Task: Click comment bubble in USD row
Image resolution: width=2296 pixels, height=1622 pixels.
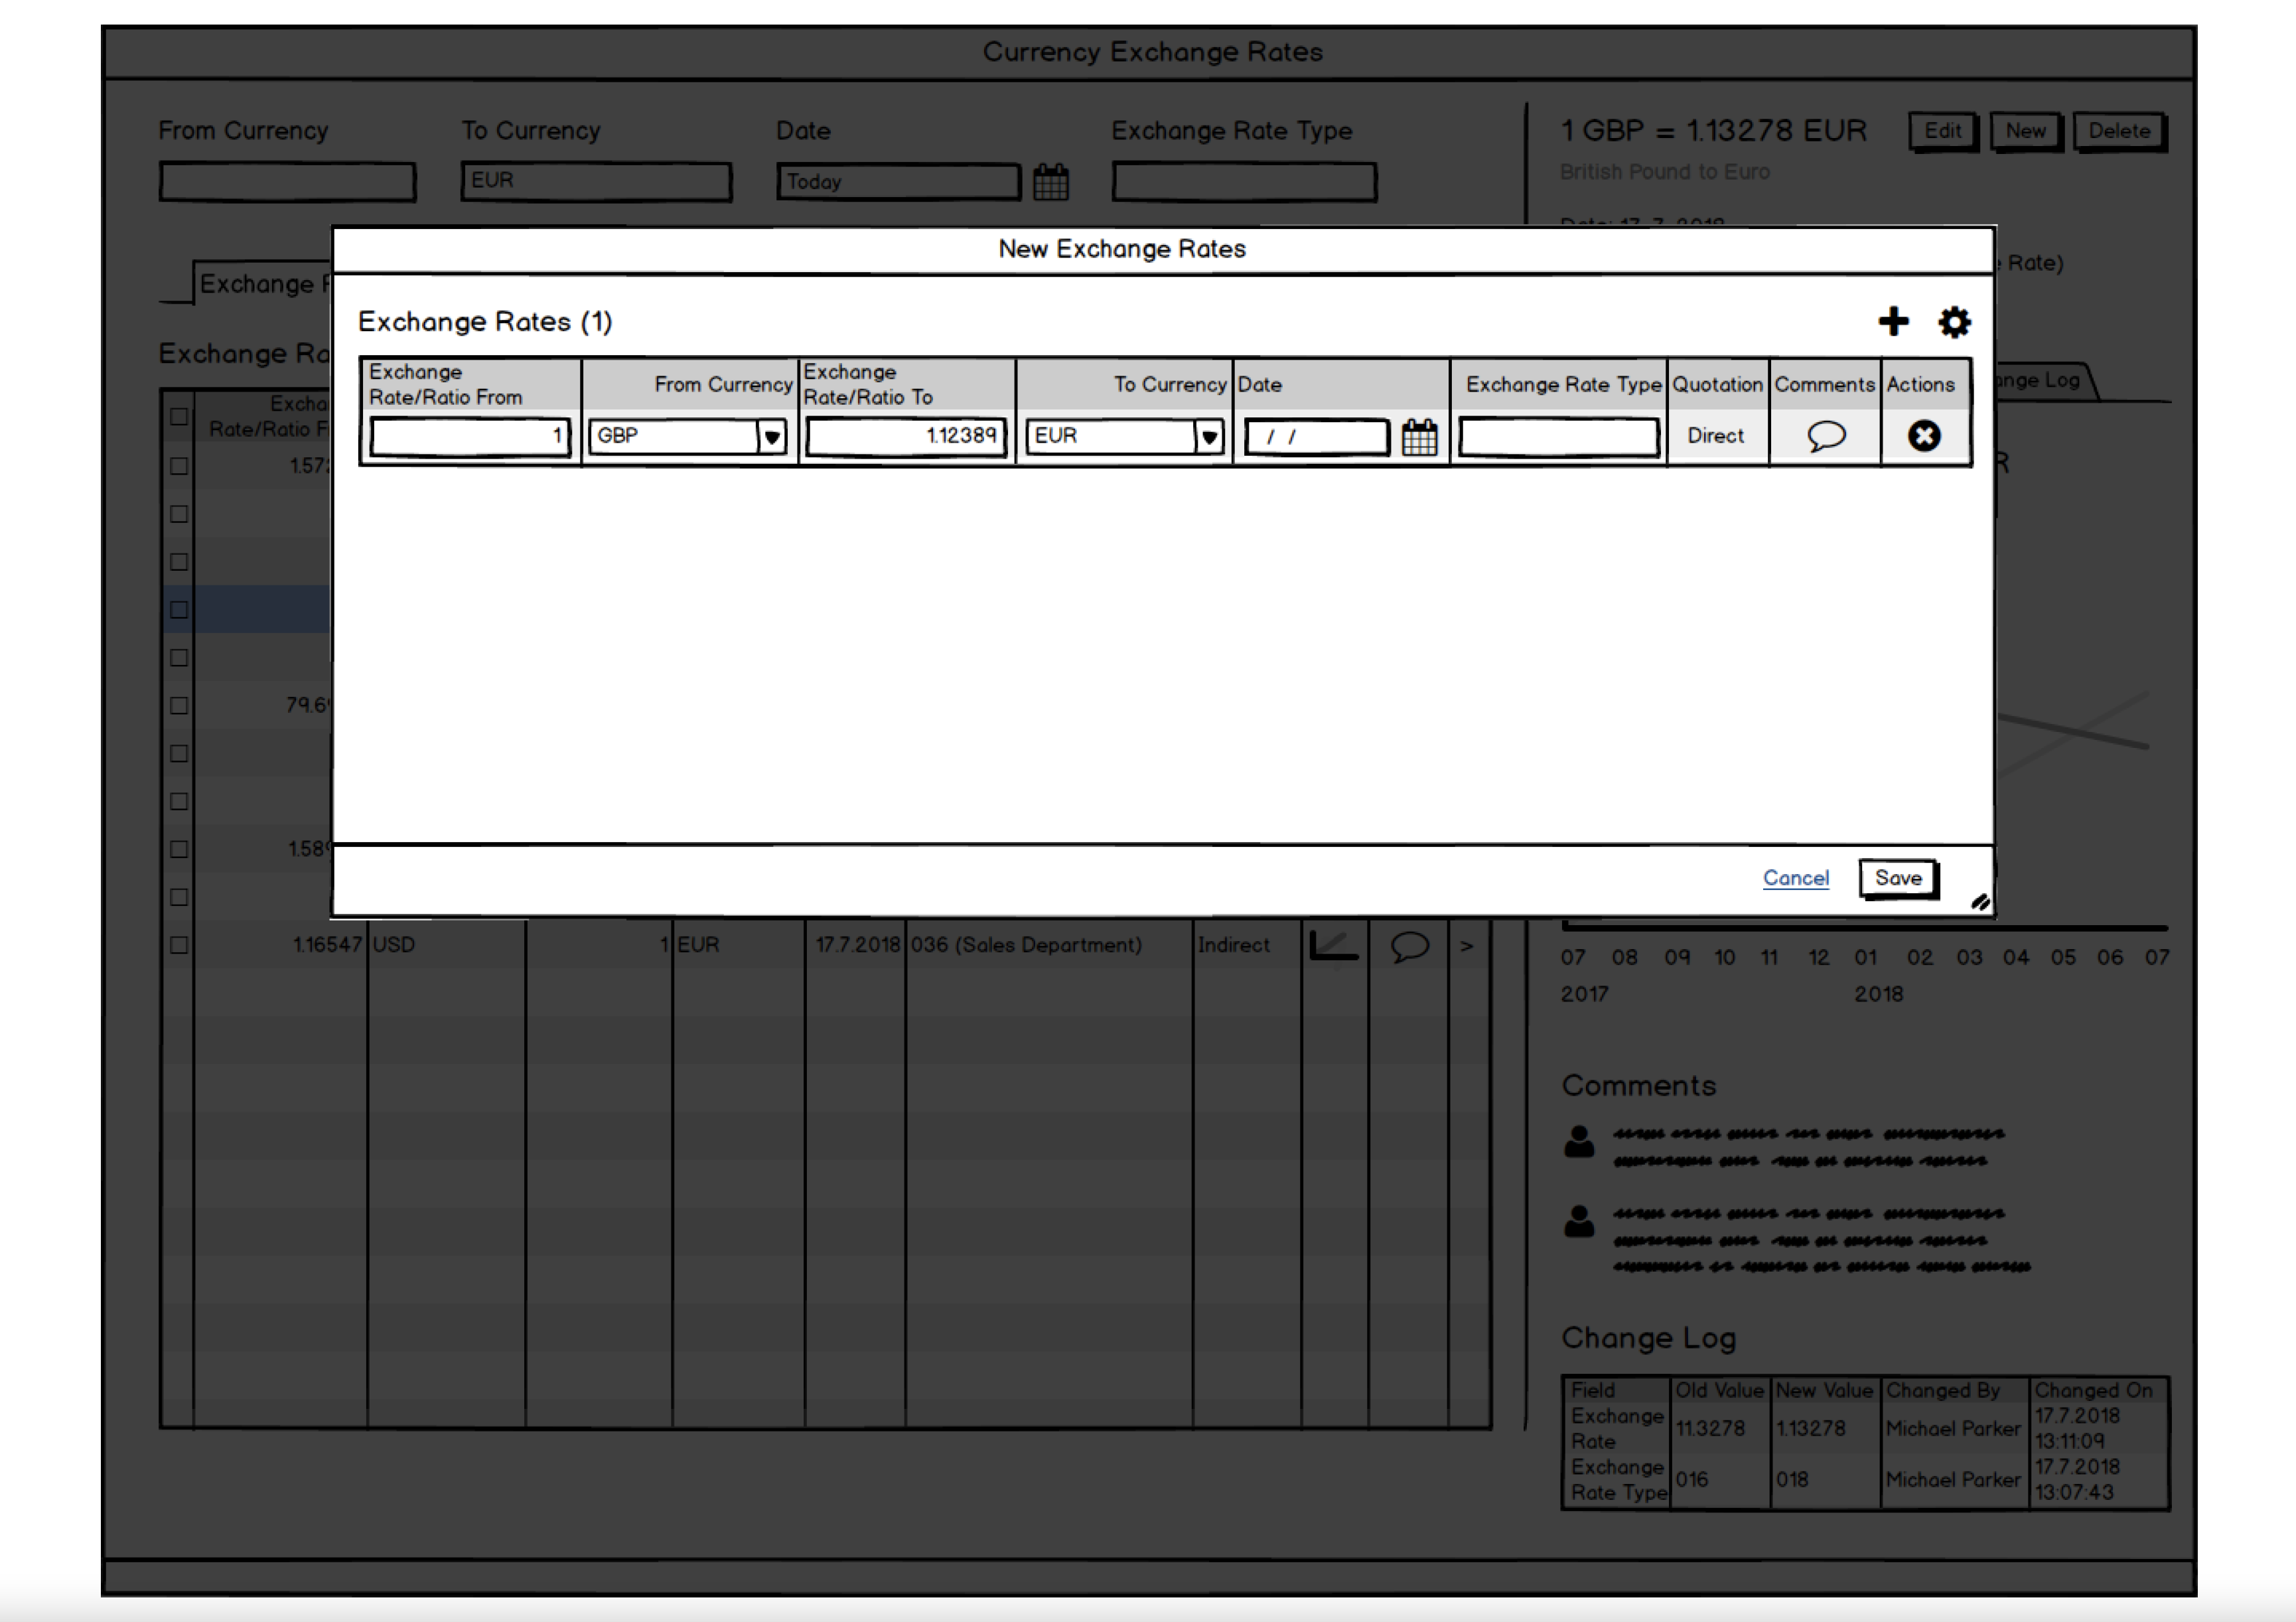Action: (1409, 945)
